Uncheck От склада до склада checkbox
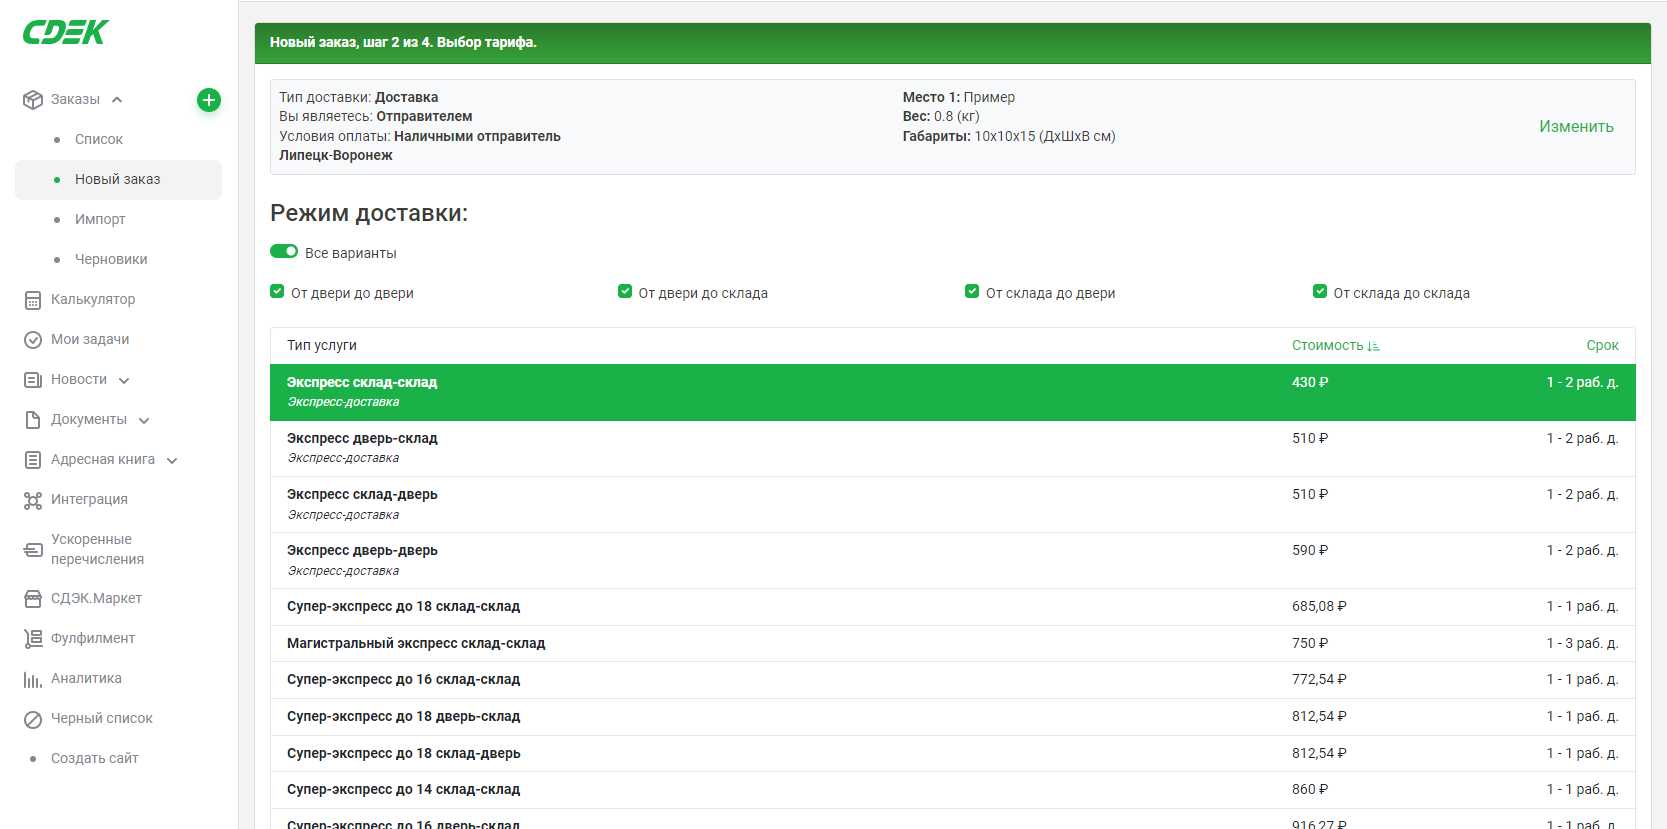This screenshot has width=1667, height=829. click(1320, 292)
